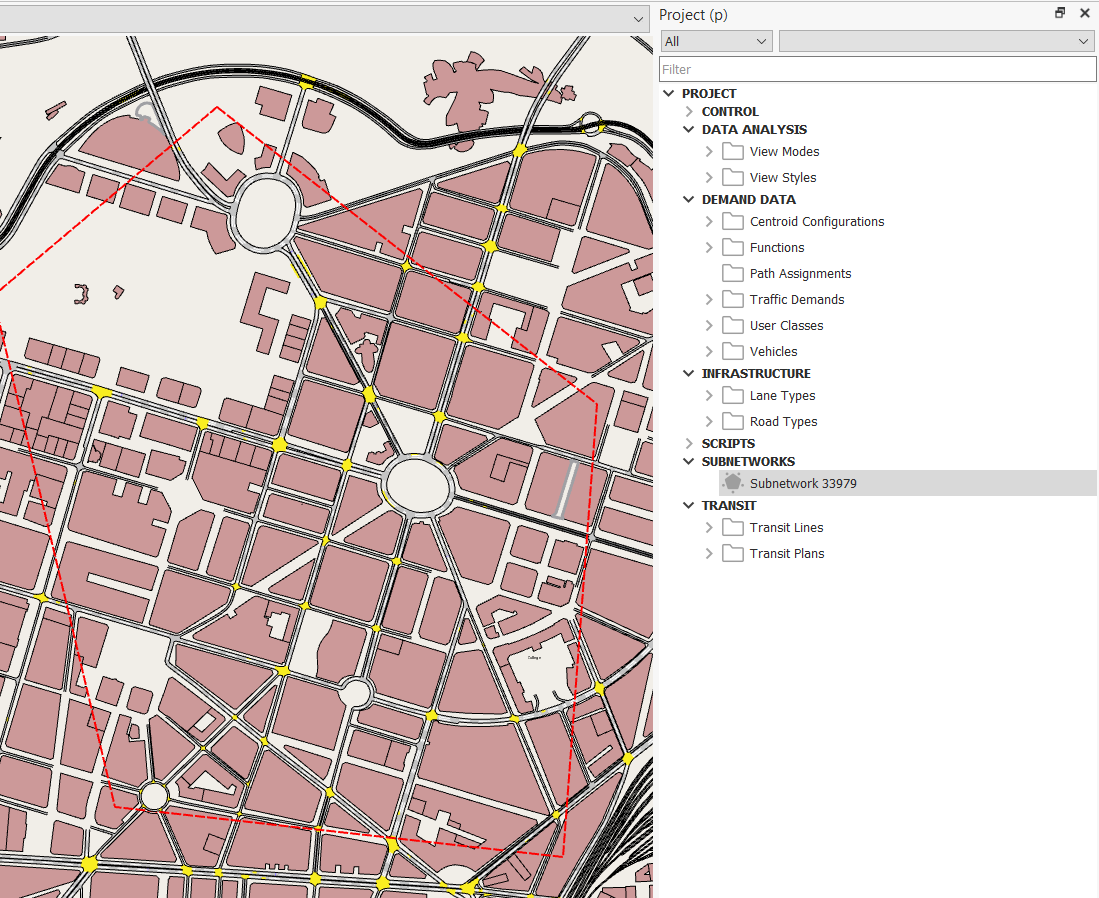Click the Lane Types folder icon
The height and width of the screenshot is (898, 1099).
[731, 395]
